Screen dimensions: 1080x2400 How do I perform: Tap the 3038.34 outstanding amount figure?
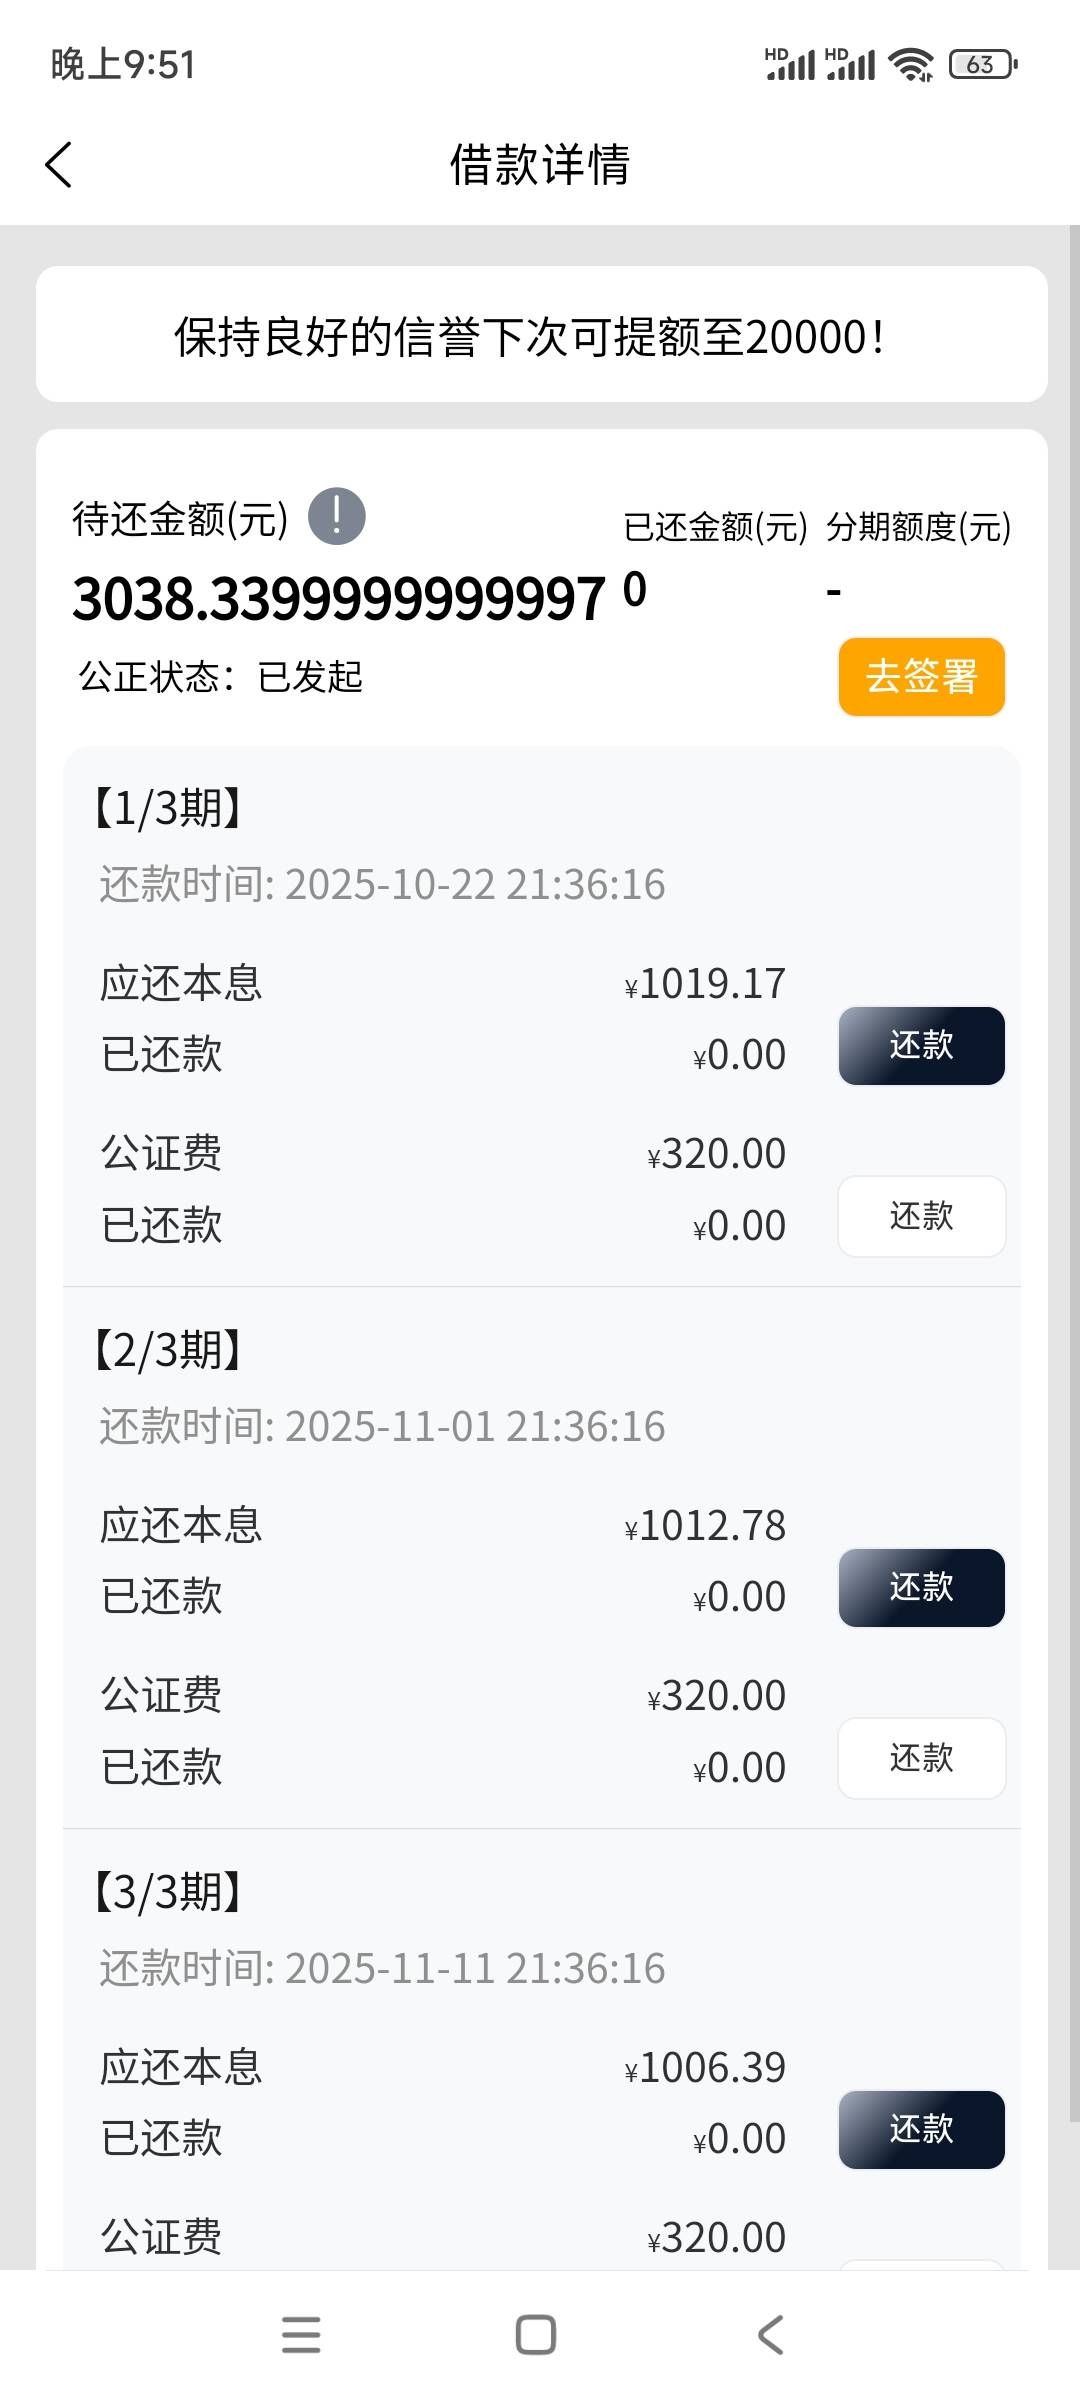click(x=338, y=600)
